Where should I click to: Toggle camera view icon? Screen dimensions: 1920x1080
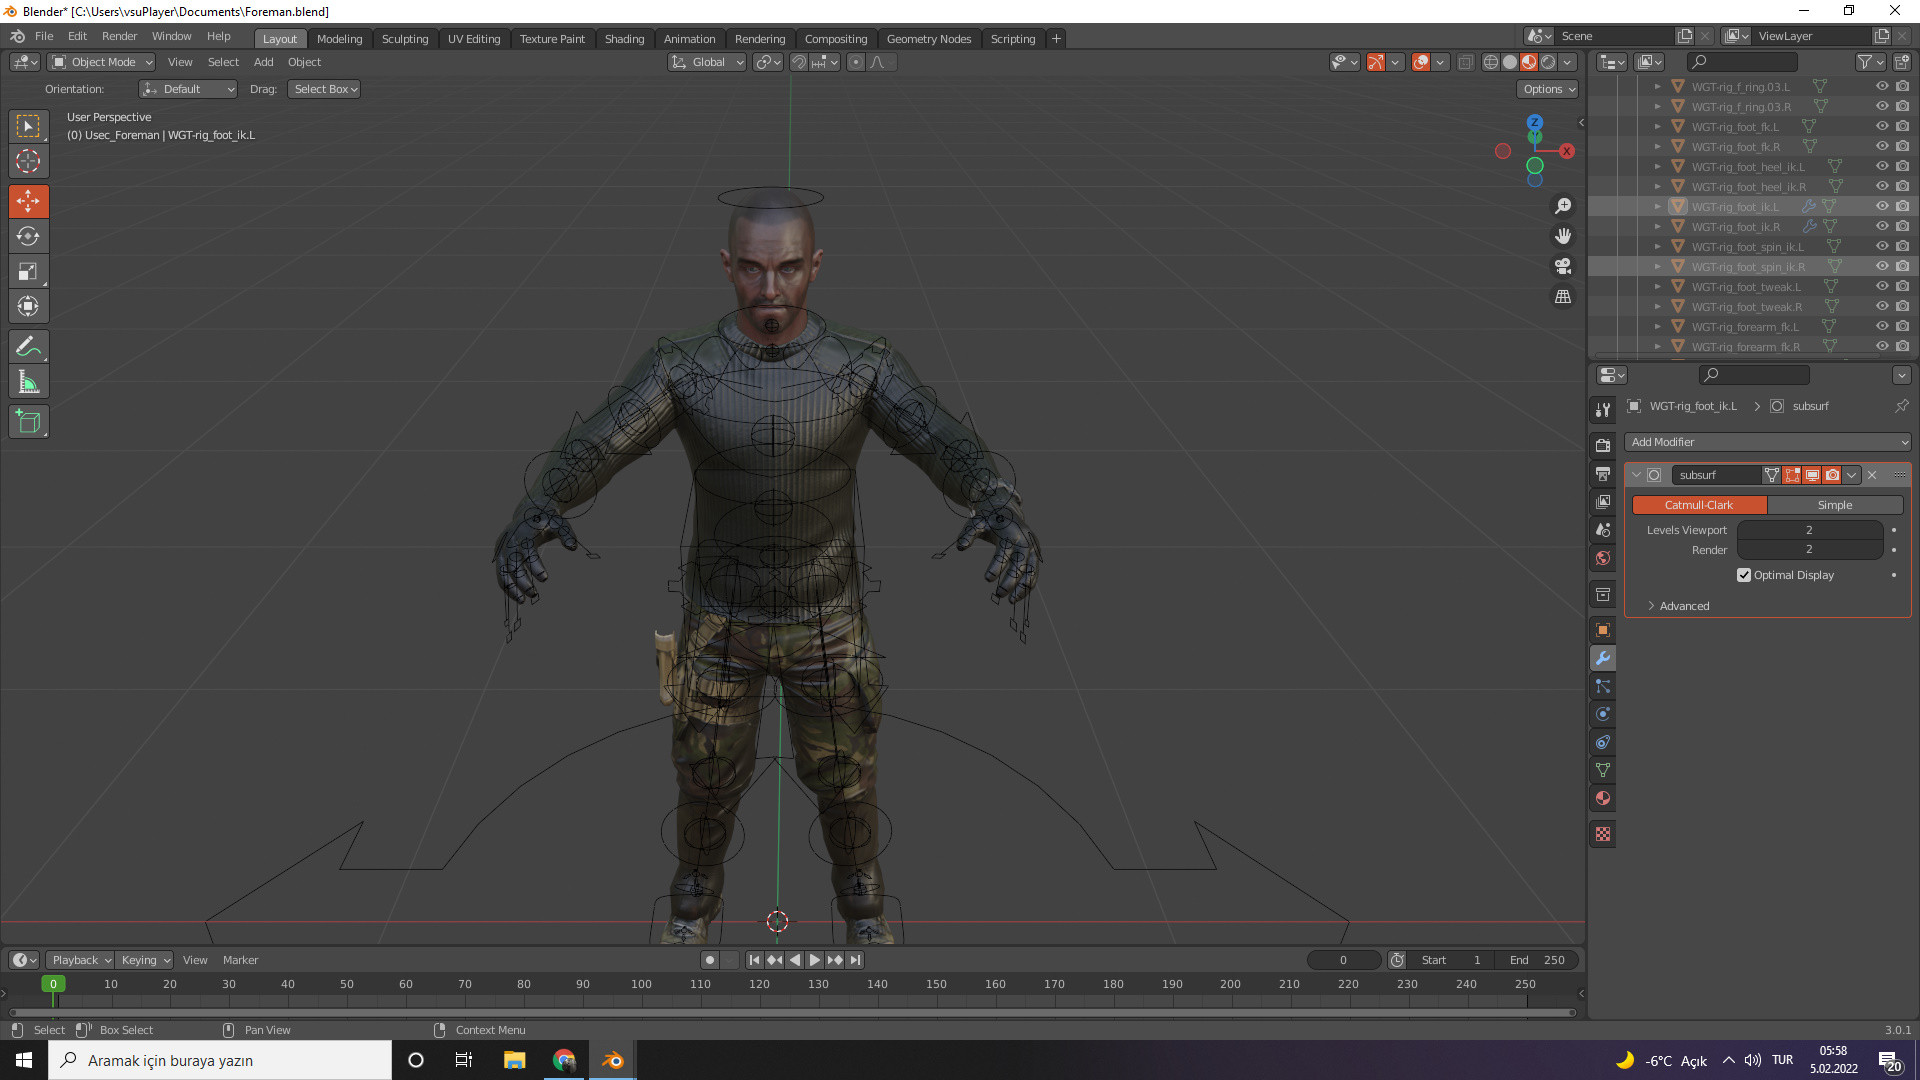tap(1562, 266)
